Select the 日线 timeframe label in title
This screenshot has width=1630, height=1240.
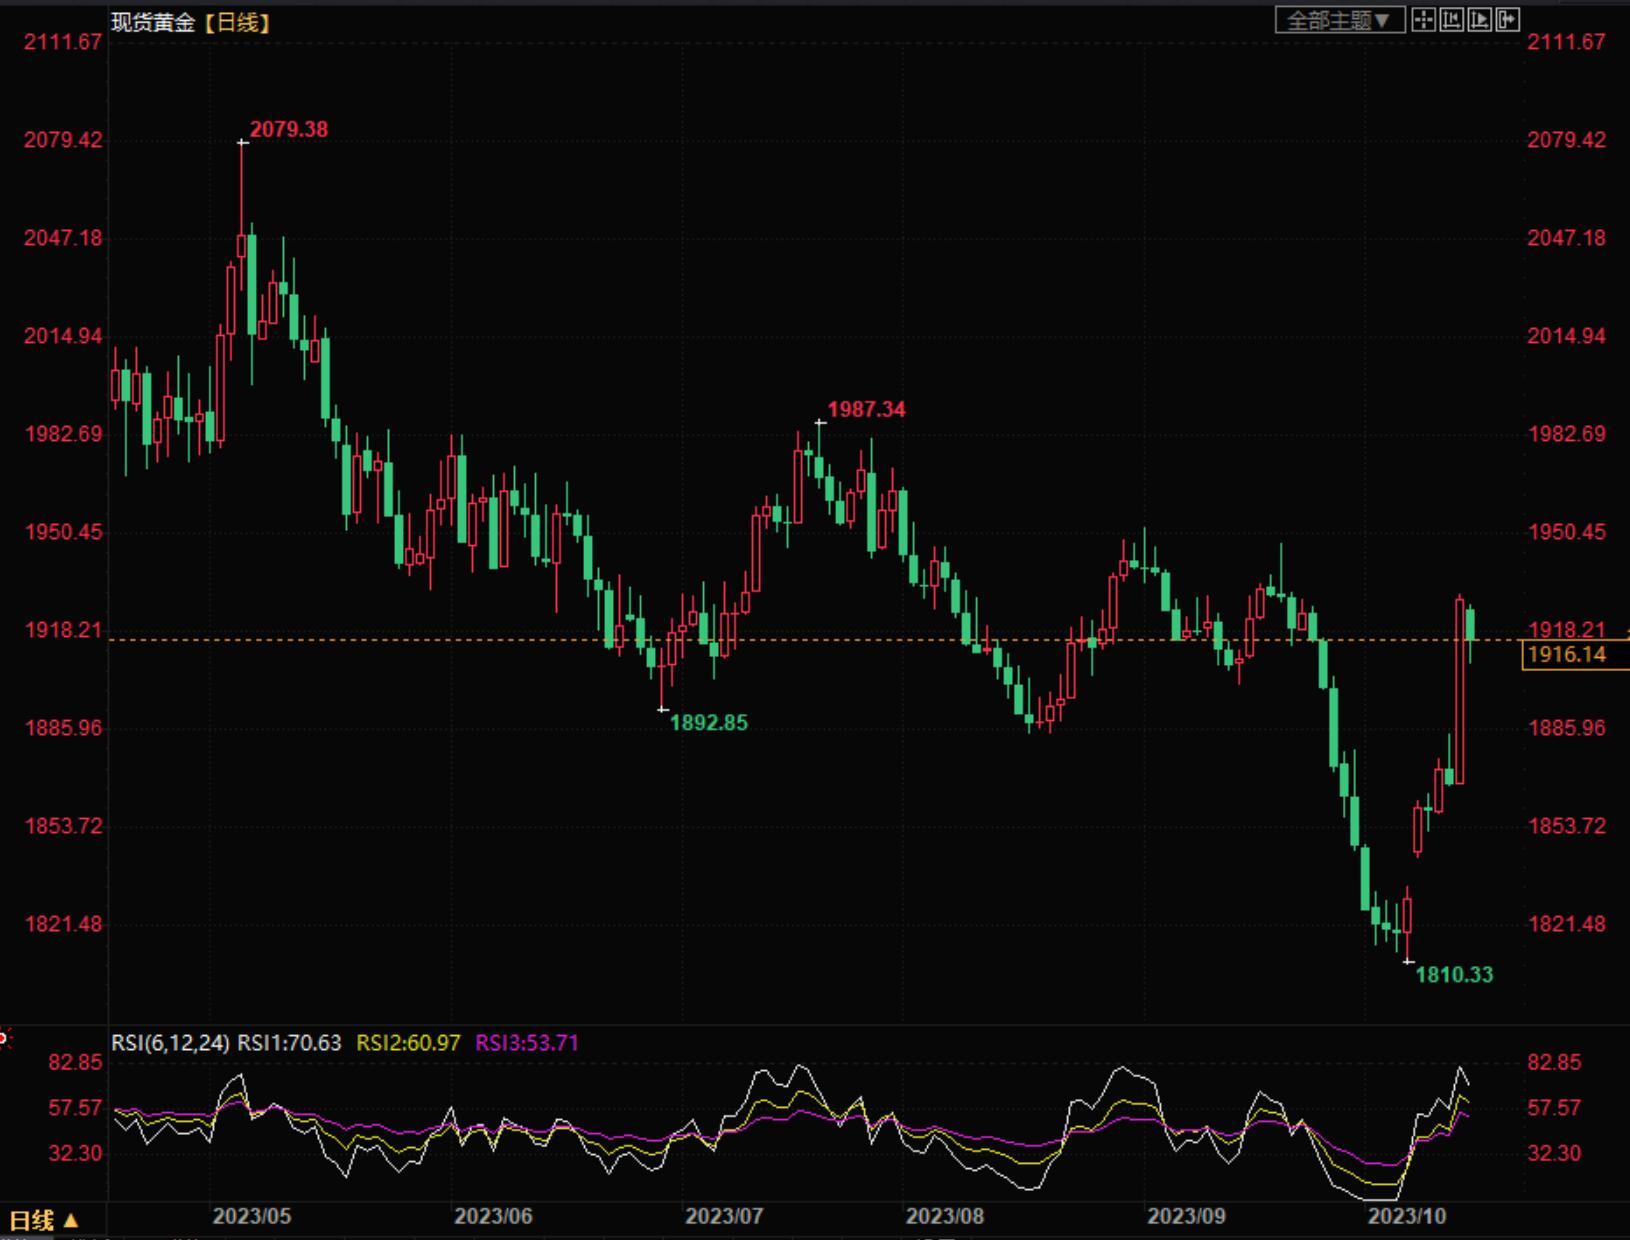(237, 22)
